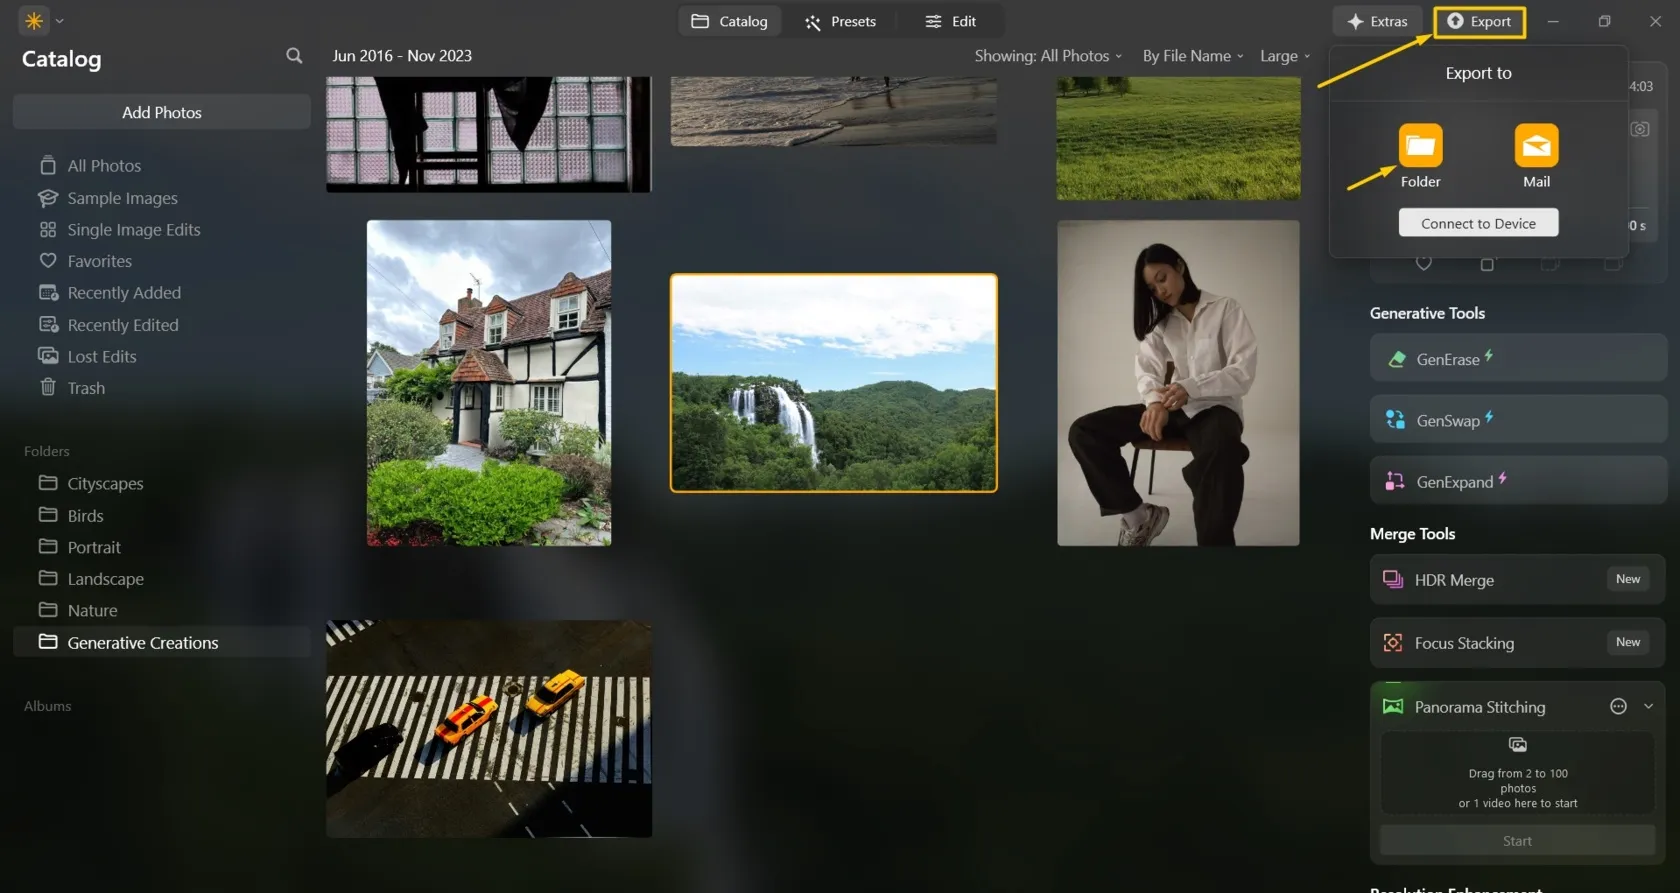1680x893 pixels.
Task: Collapse the Panorama Stitching panel
Action: pos(1648,707)
